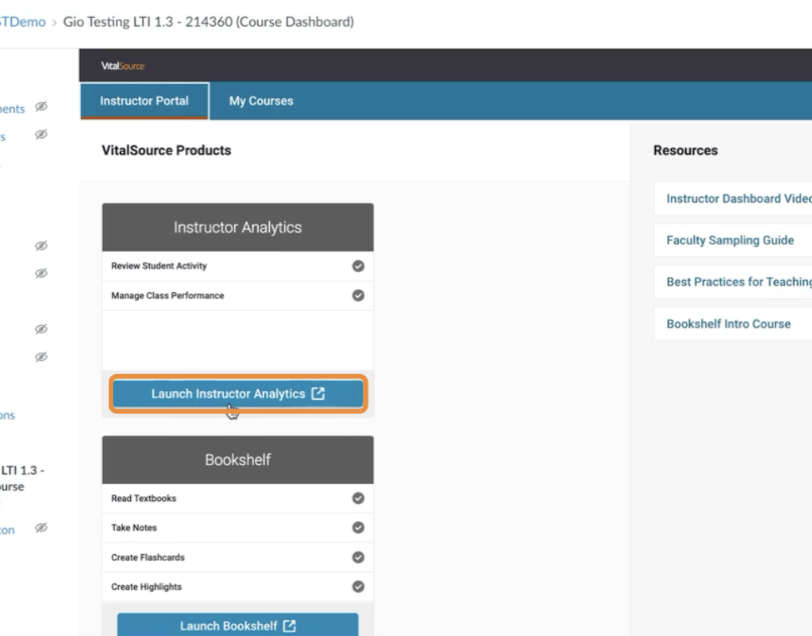Click the Manage Class Performance label

(168, 296)
